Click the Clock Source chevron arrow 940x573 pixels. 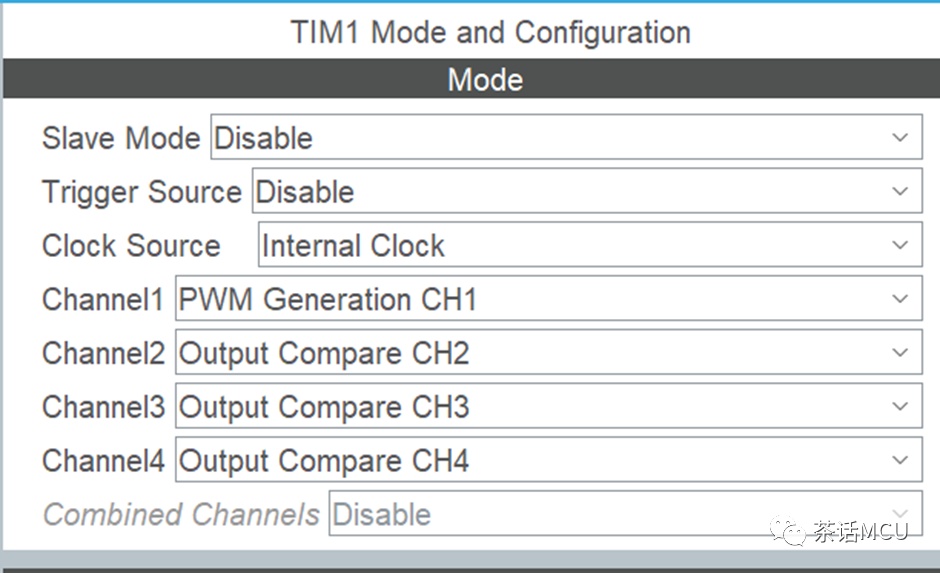900,245
